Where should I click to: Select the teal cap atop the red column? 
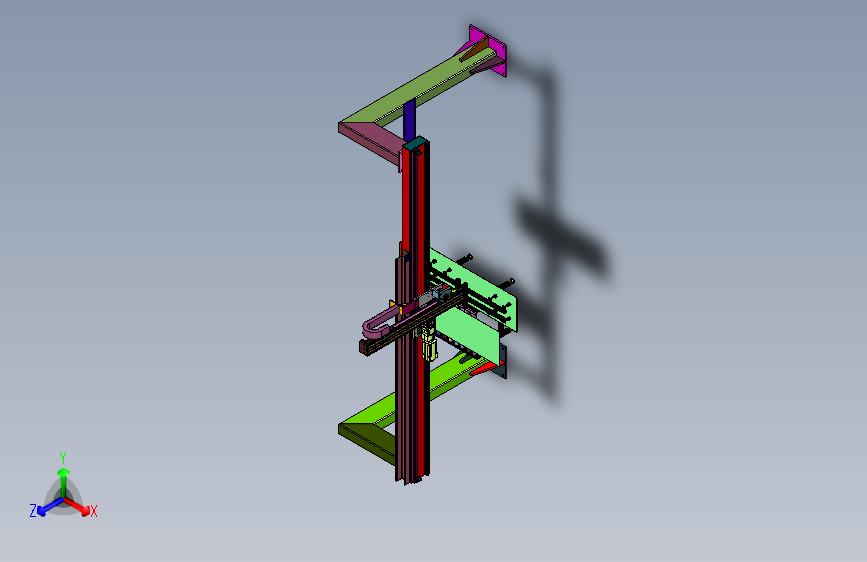click(415, 143)
